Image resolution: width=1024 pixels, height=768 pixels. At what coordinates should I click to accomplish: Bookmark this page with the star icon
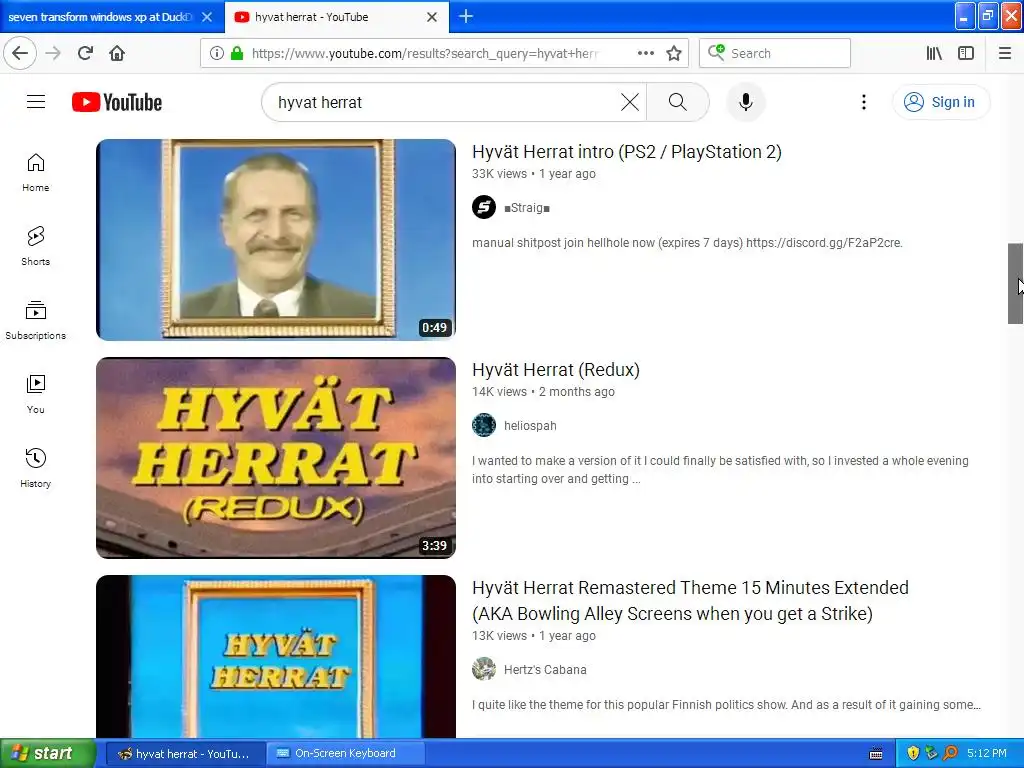coord(674,53)
